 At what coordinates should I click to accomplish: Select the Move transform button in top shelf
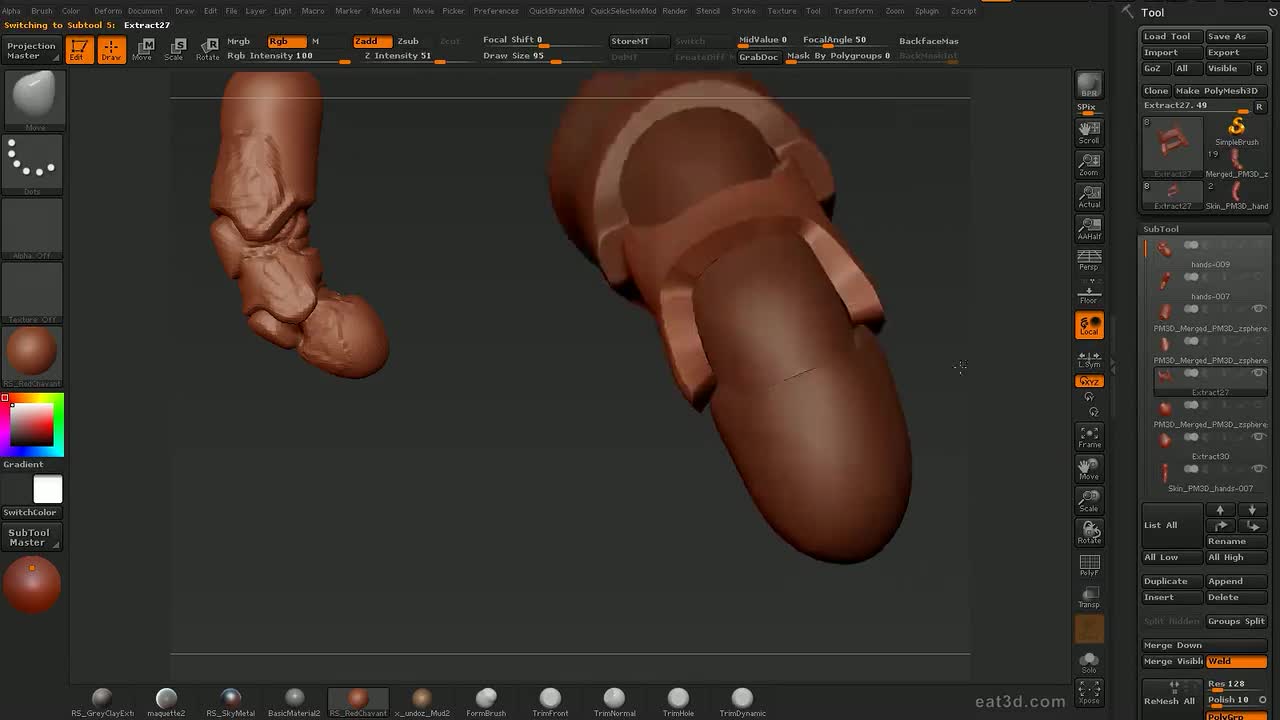(x=144, y=49)
